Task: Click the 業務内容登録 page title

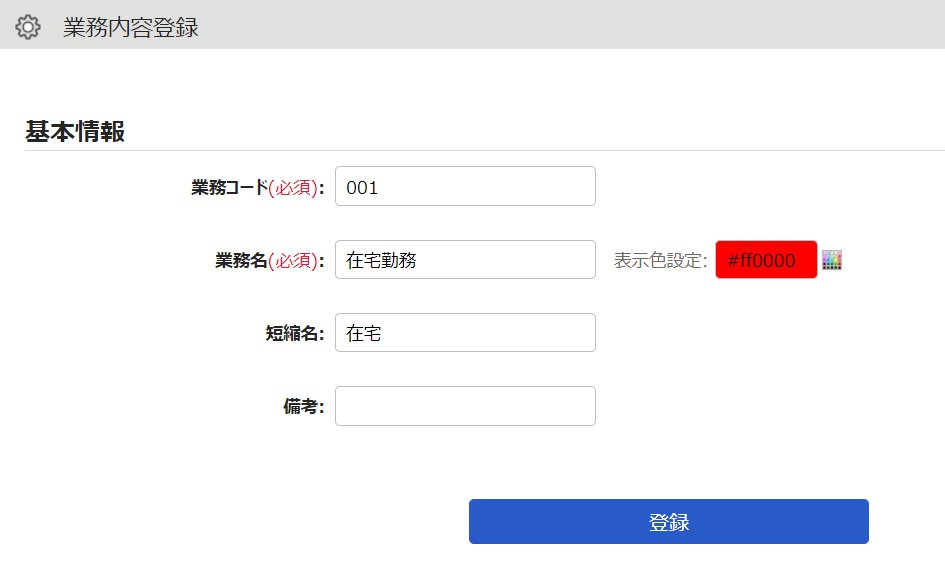Action: [131, 28]
